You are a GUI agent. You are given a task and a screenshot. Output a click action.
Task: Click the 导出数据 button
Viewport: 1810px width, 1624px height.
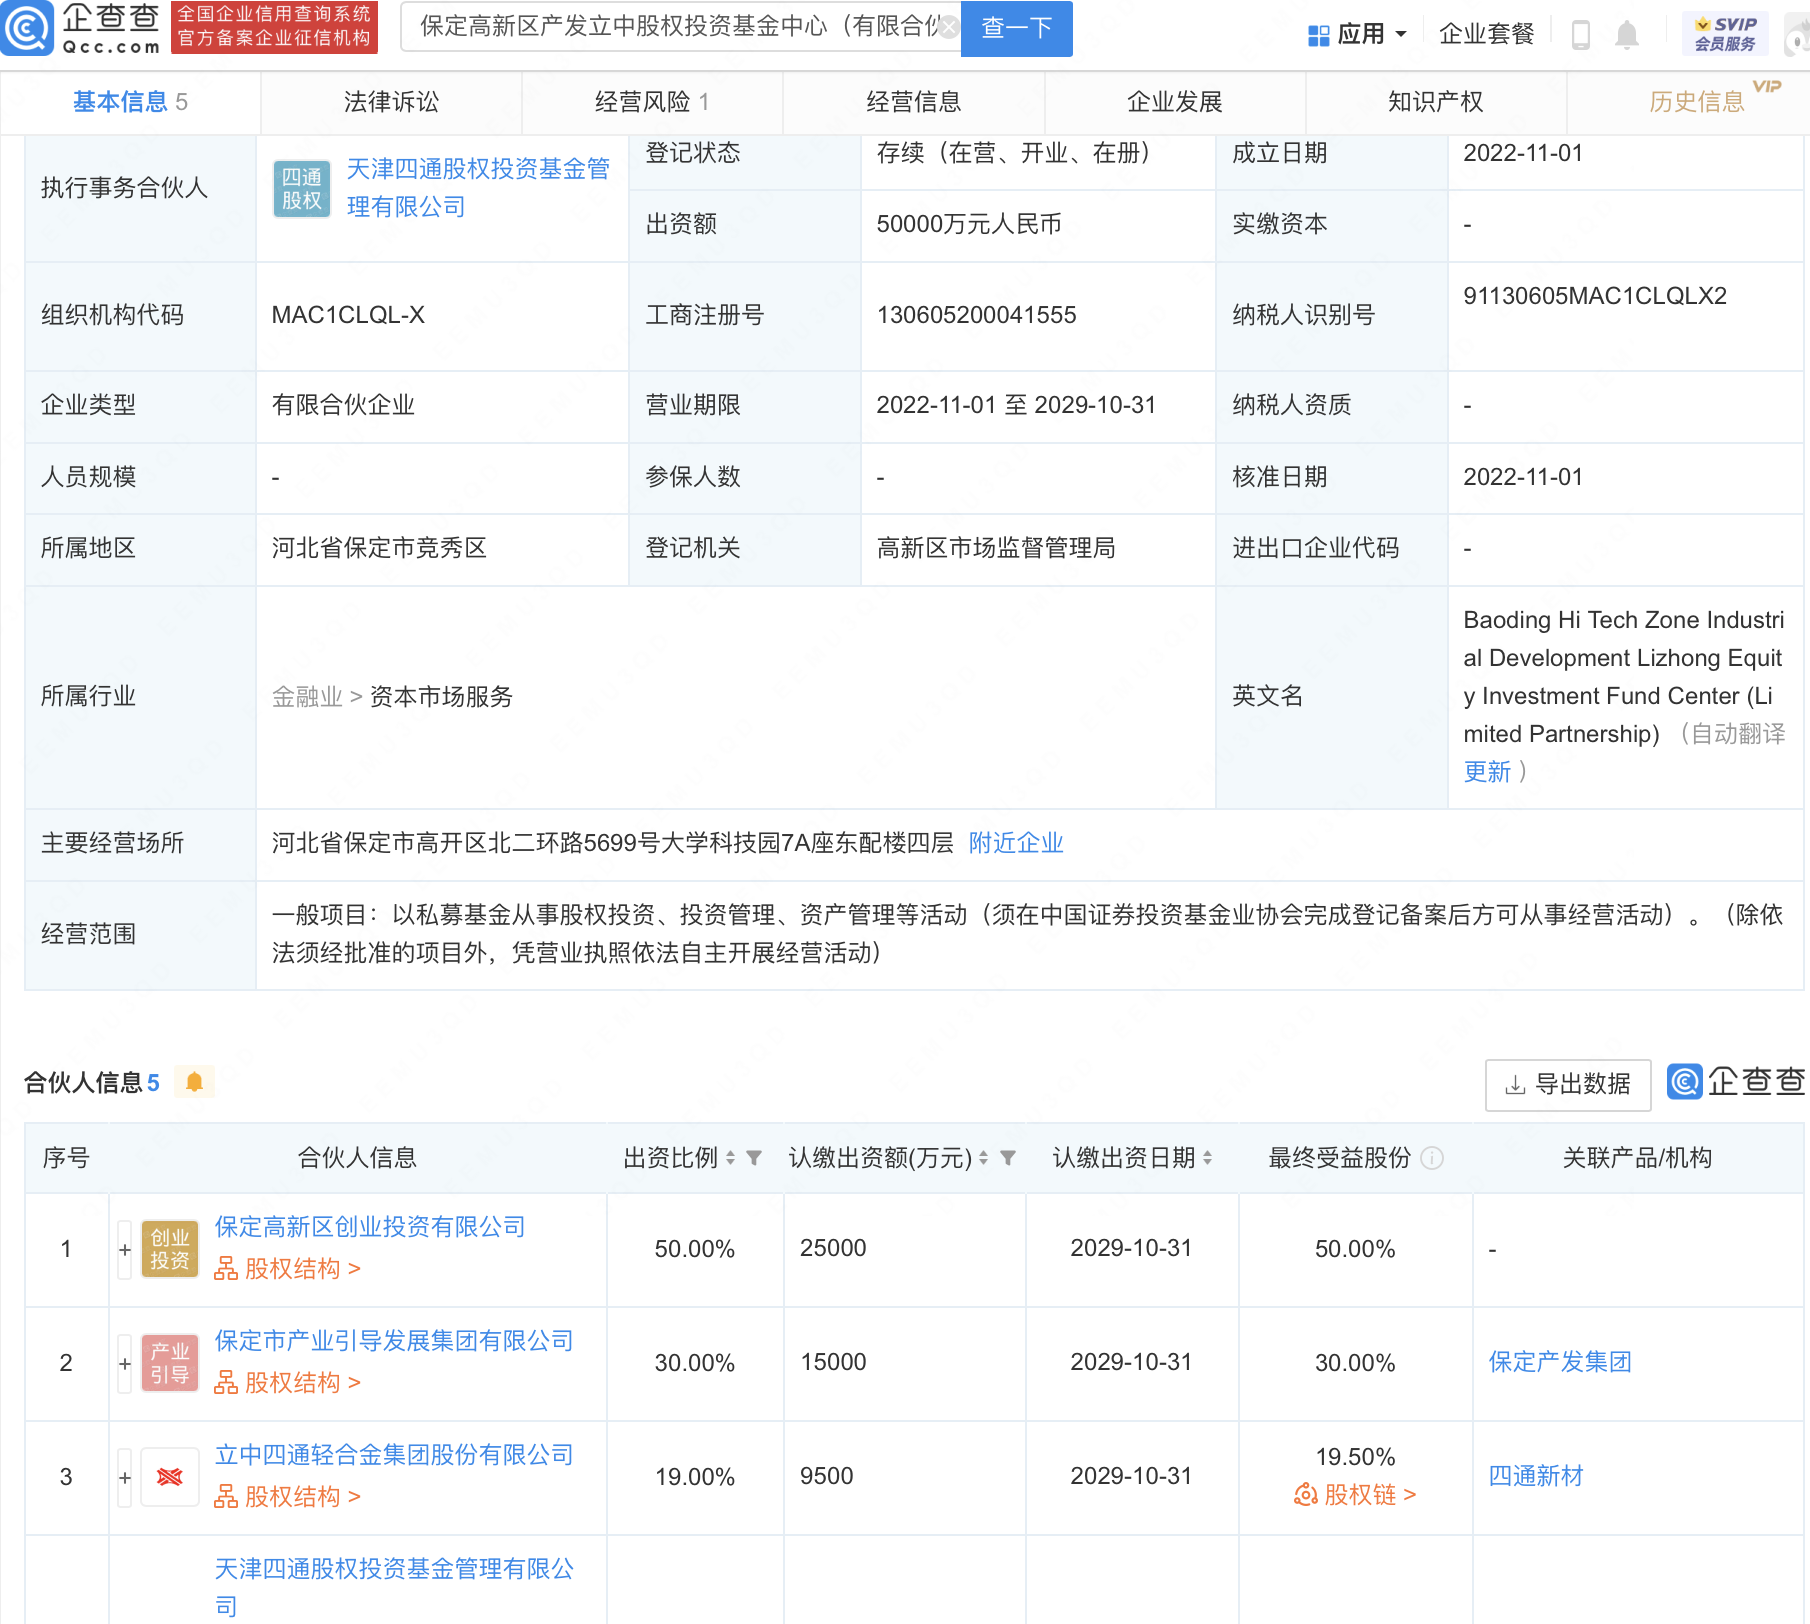pyautogui.click(x=1567, y=1084)
